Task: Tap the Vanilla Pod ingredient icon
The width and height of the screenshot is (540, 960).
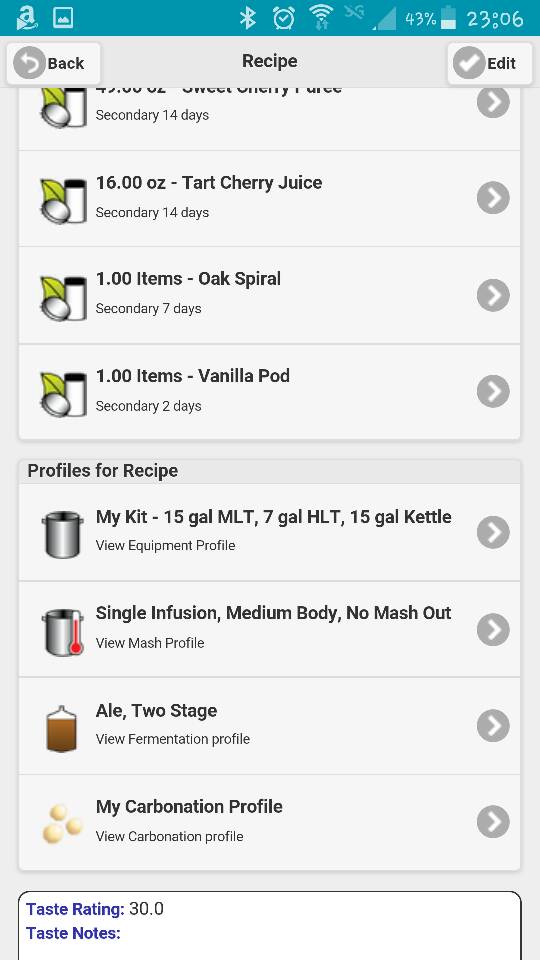Action: point(64,394)
